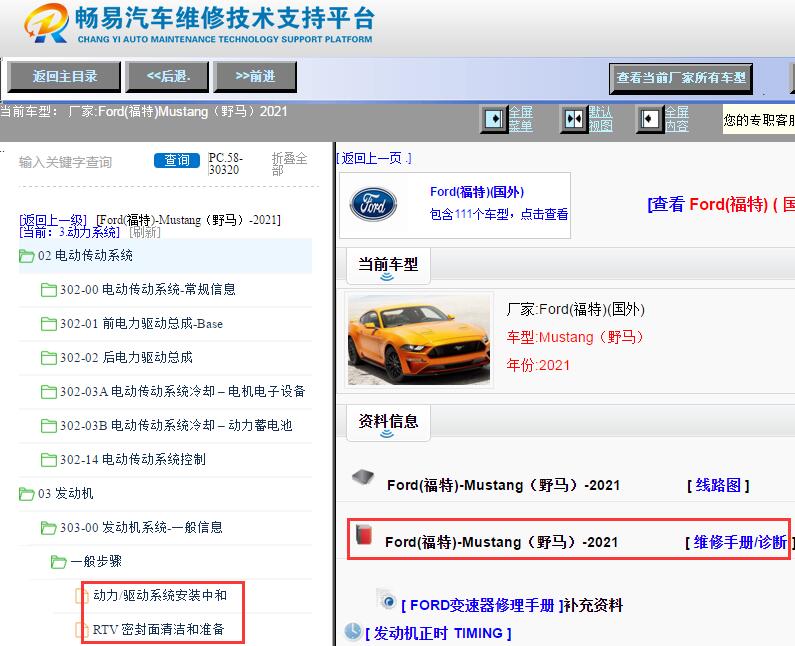The height and width of the screenshot is (646, 795).
Task: Click 返回上一页 in the content pane
Action: [374, 158]
